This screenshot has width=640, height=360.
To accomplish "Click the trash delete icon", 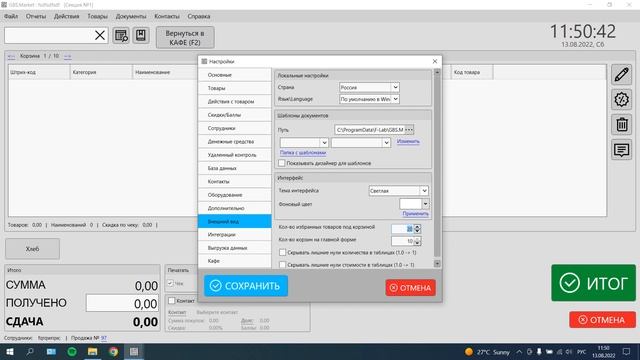I will tap(622, 124).
